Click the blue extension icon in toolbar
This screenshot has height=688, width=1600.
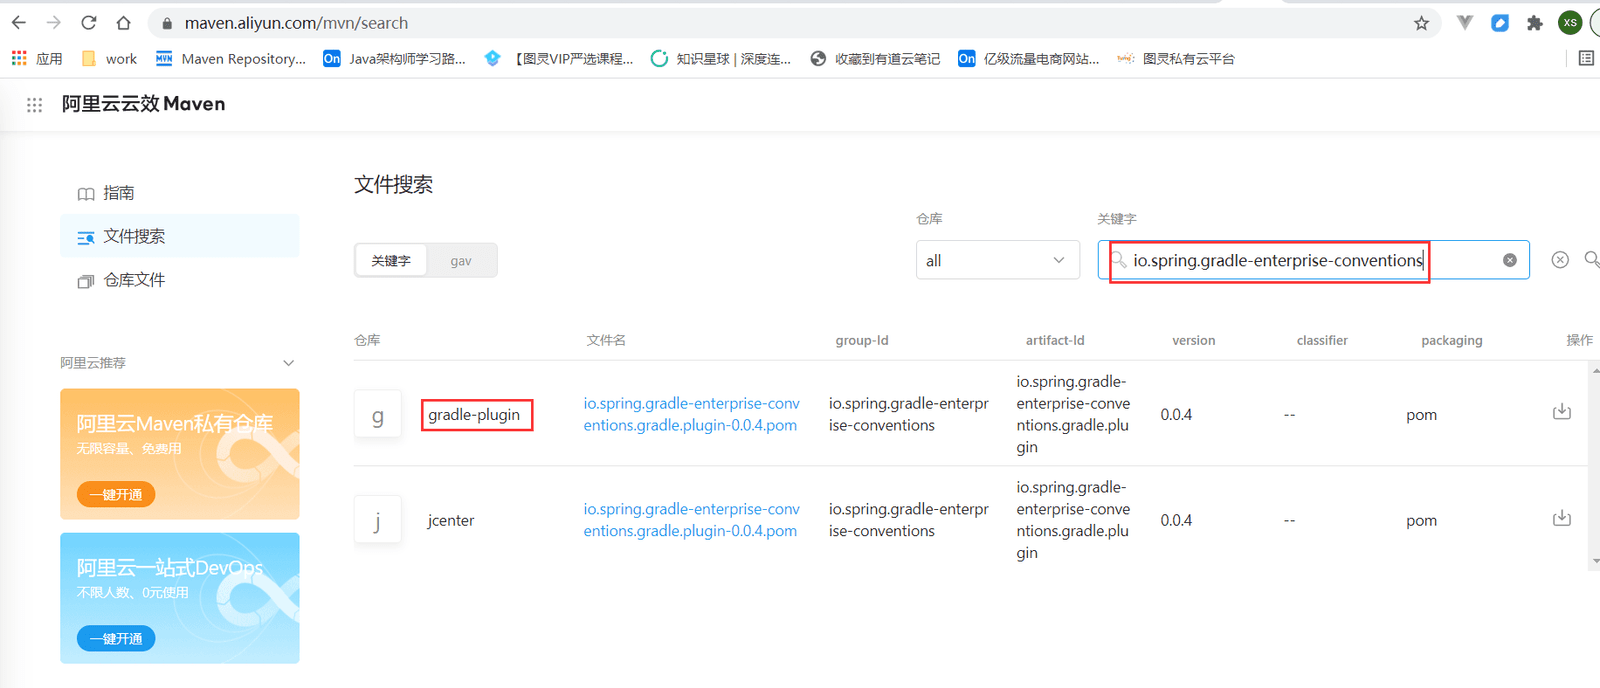[1500, 23]
